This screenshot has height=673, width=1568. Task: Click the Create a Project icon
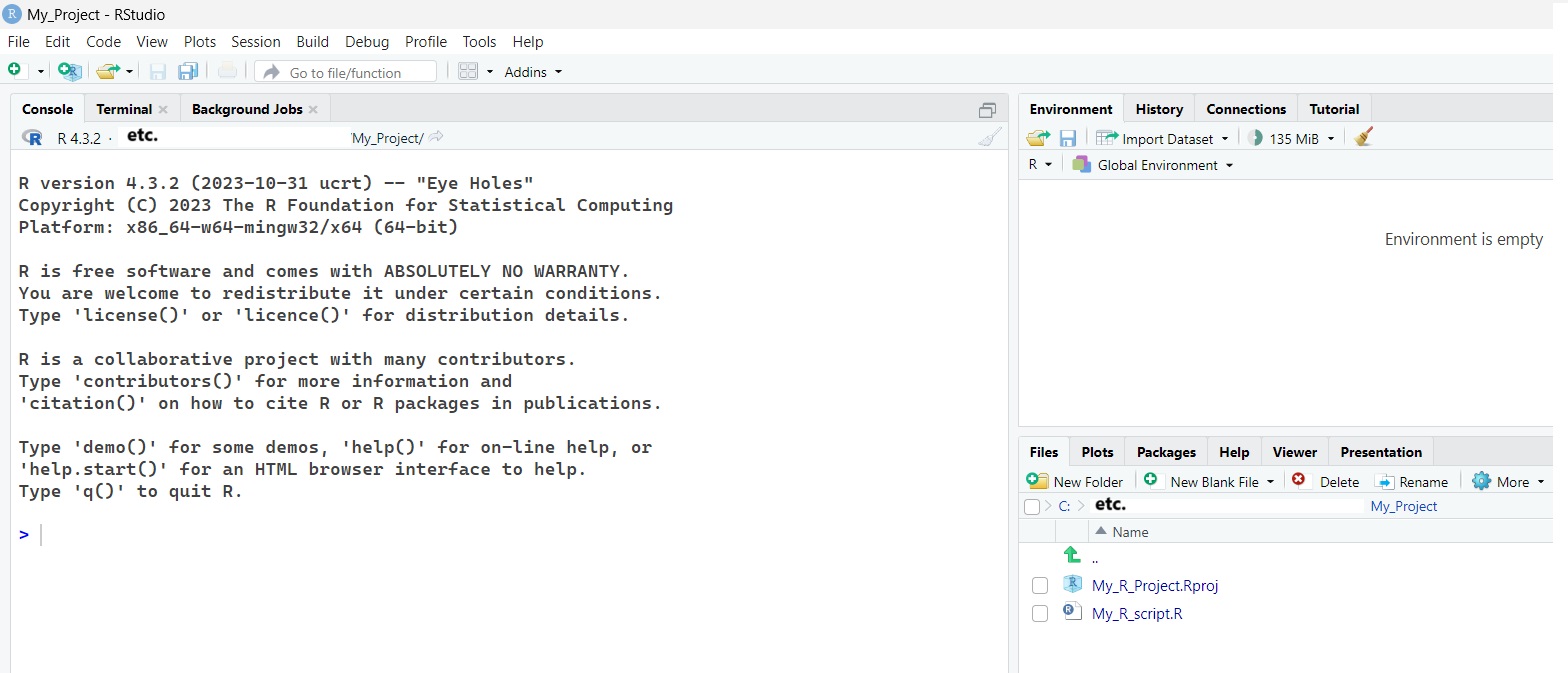point(69,71)
